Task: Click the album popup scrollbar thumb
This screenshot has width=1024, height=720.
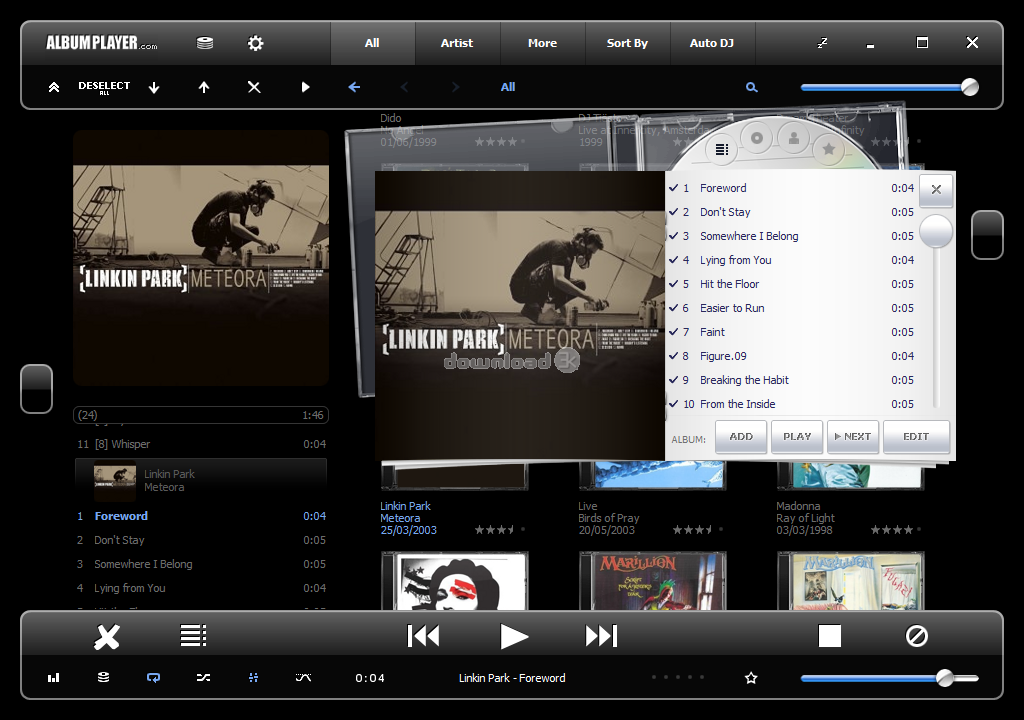Action: (x=936, y=231)
